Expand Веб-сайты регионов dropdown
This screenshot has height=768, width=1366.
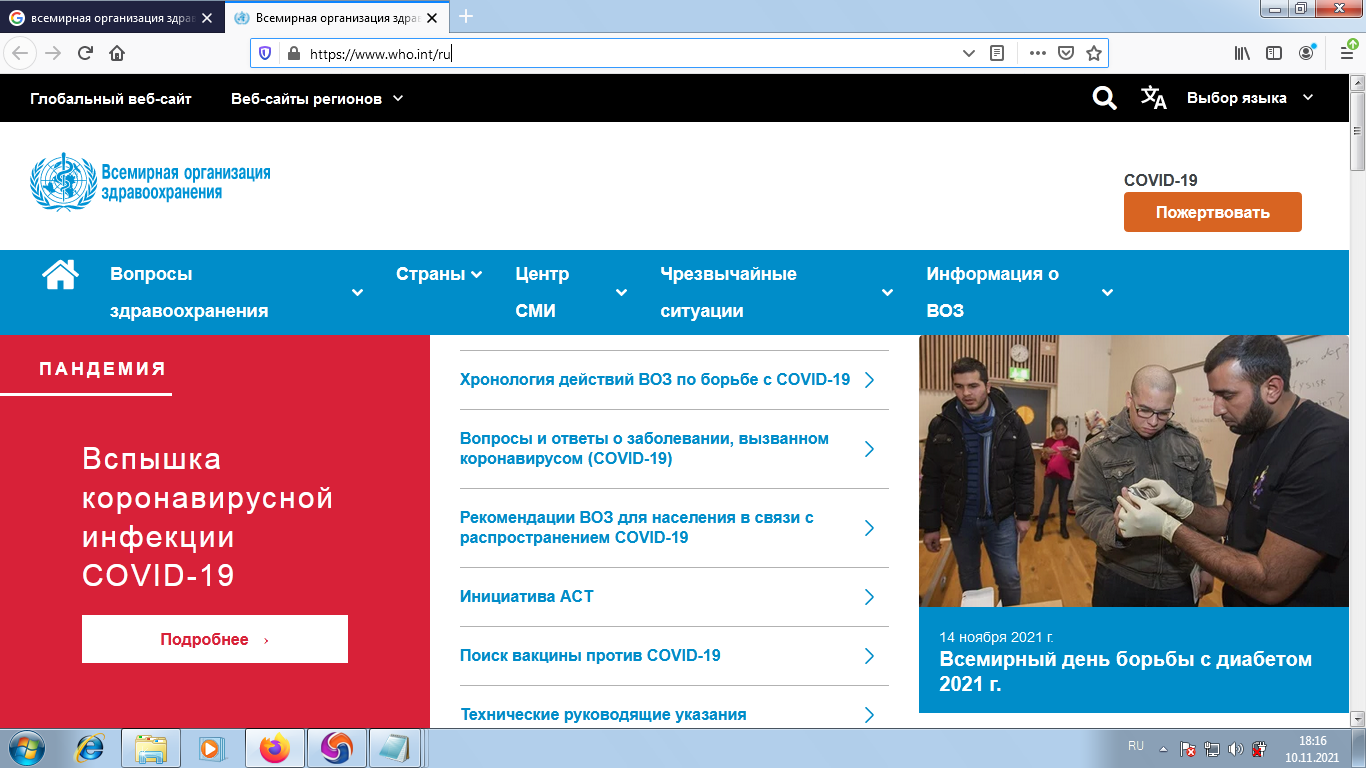tap(316, 98)
